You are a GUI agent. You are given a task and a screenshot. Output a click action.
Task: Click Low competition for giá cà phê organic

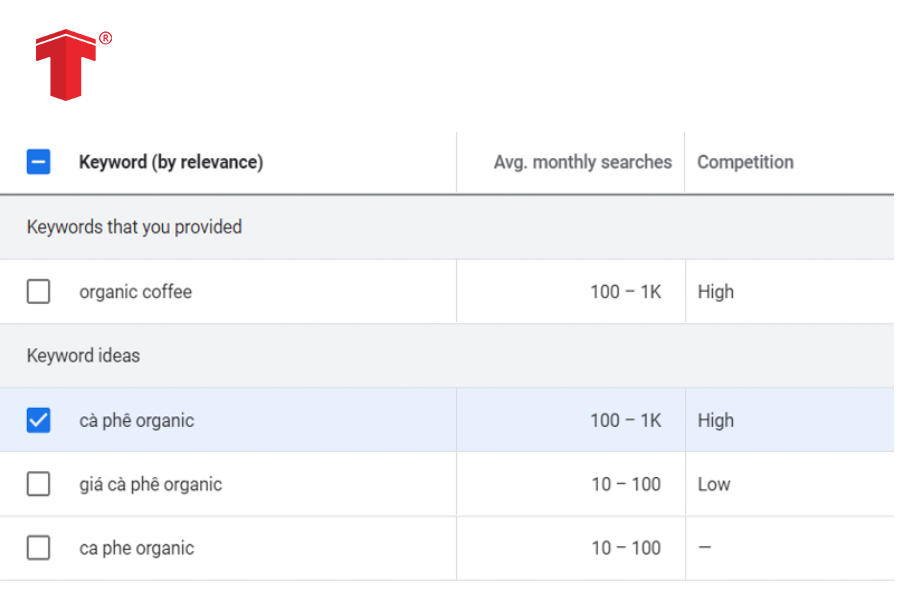(x=713, y=484)
